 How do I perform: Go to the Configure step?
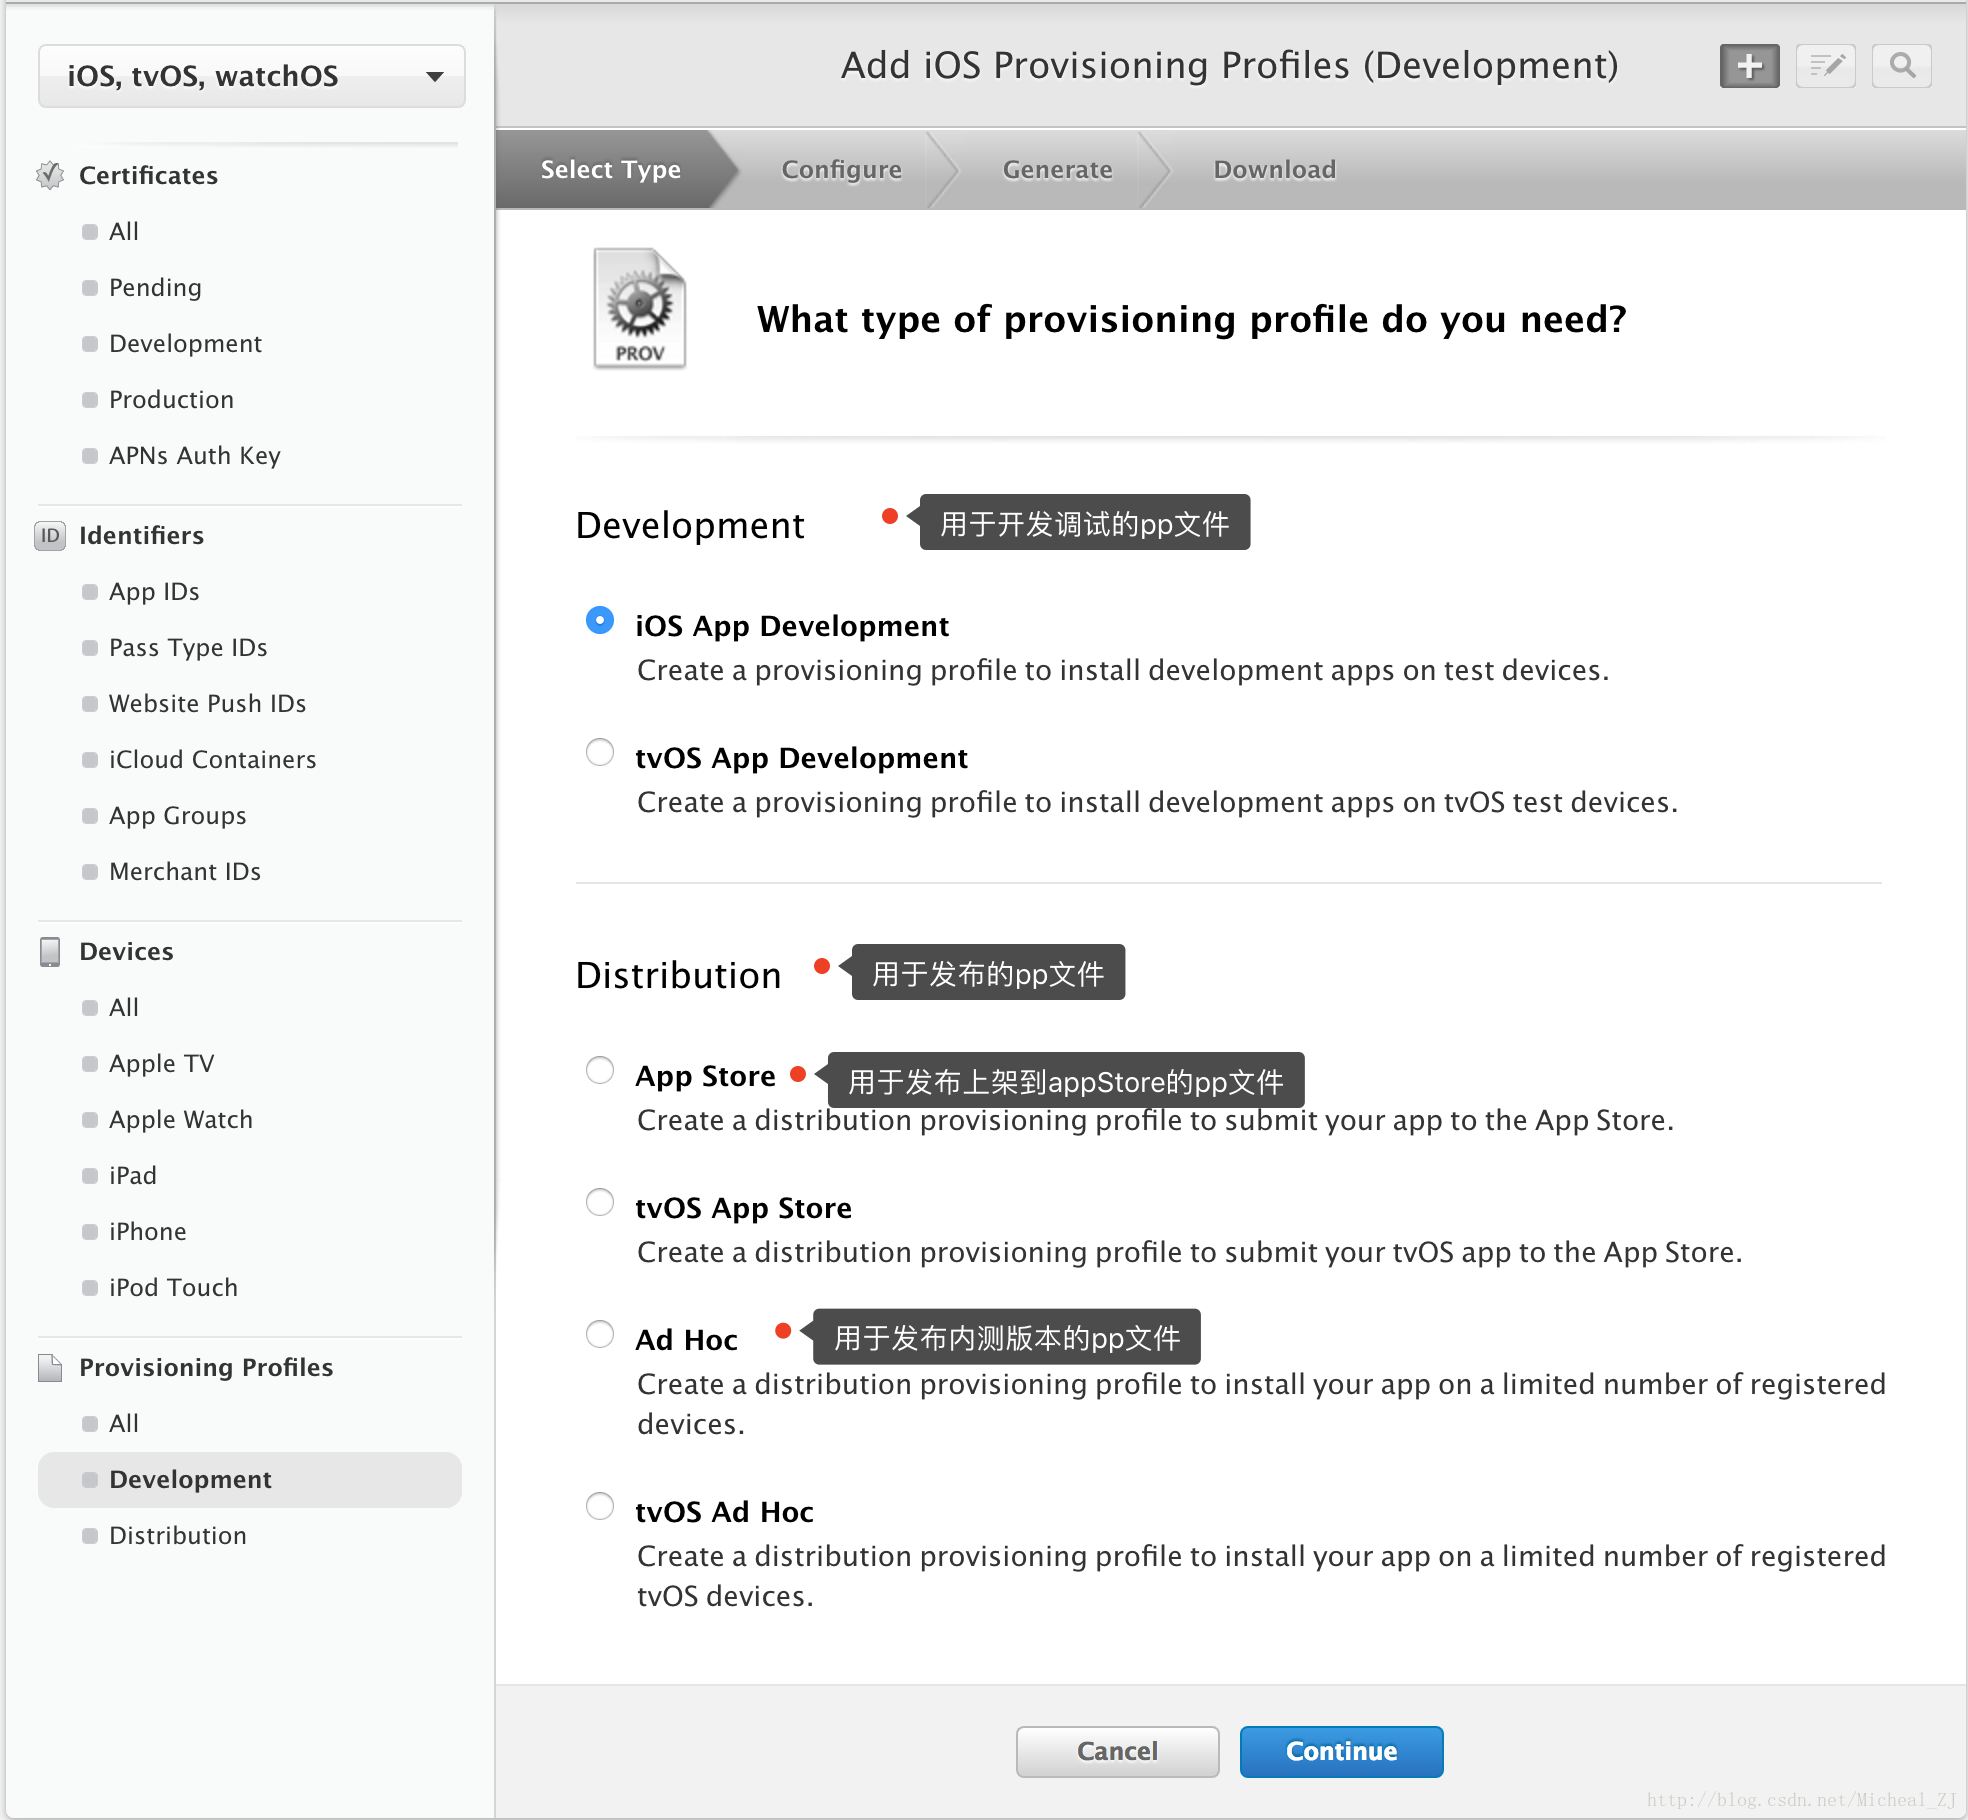pos(841,169)
